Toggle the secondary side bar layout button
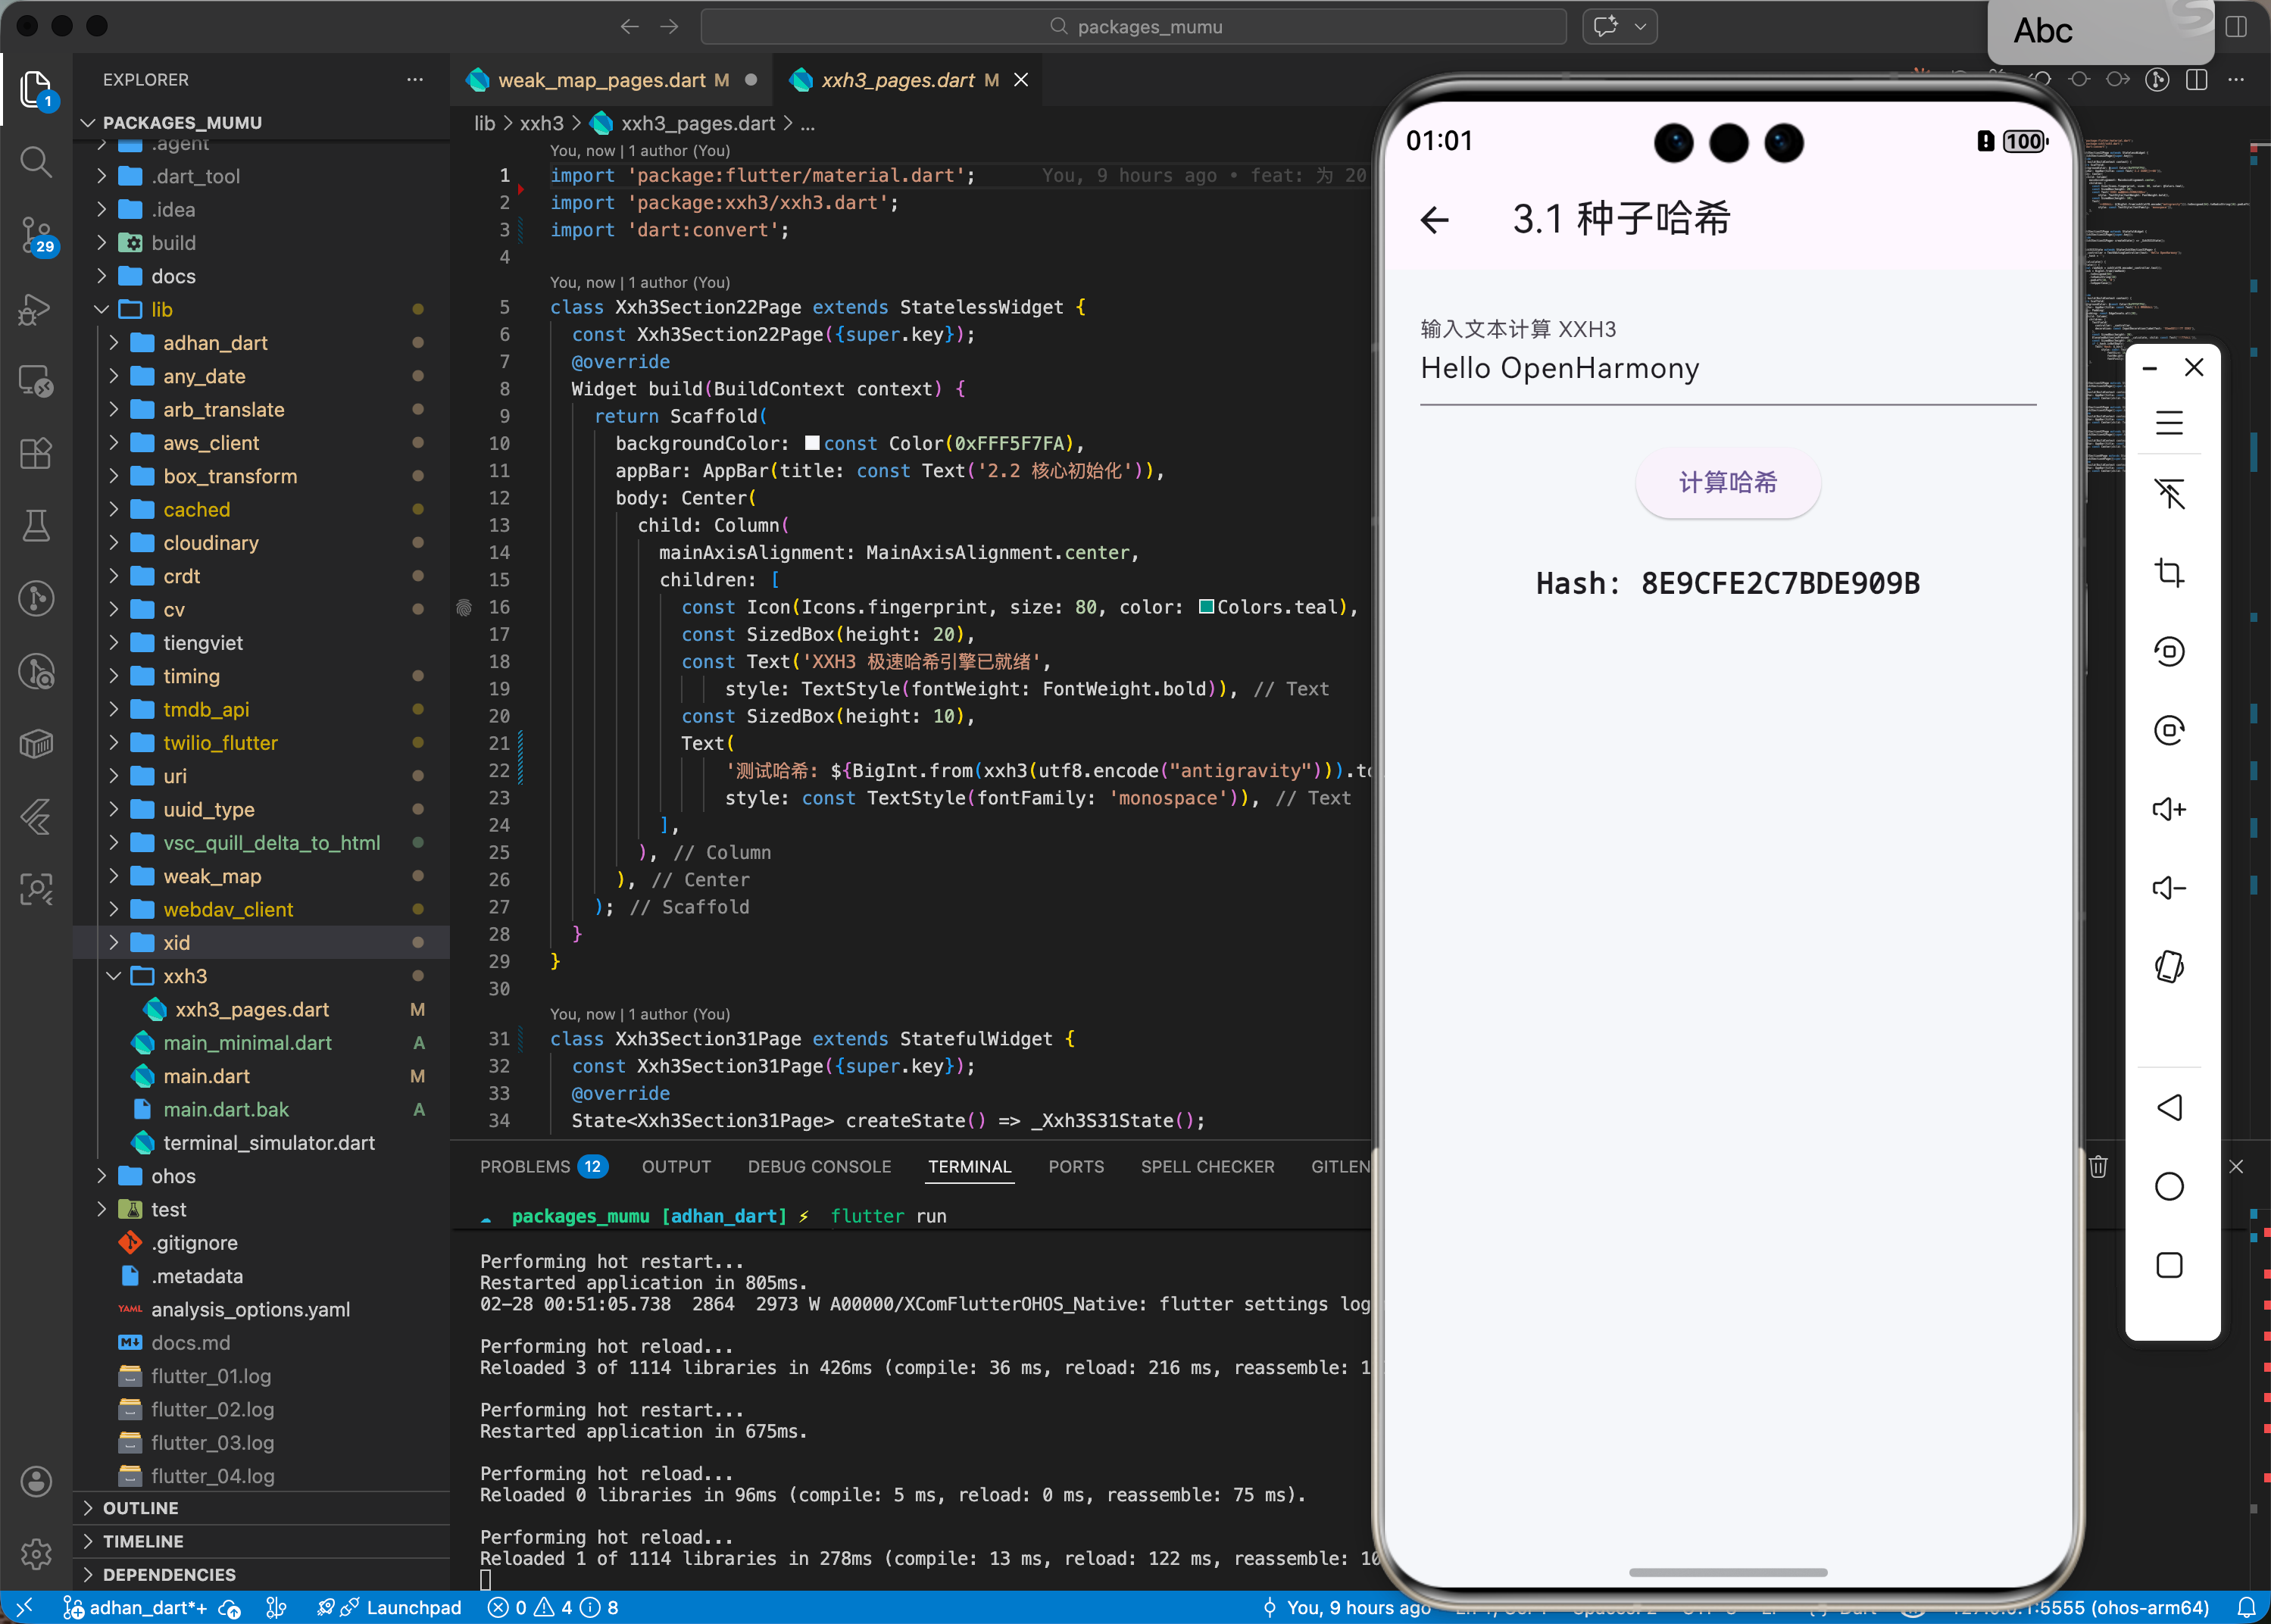Screen dimensions: 2271x1624 (2236, 27)
